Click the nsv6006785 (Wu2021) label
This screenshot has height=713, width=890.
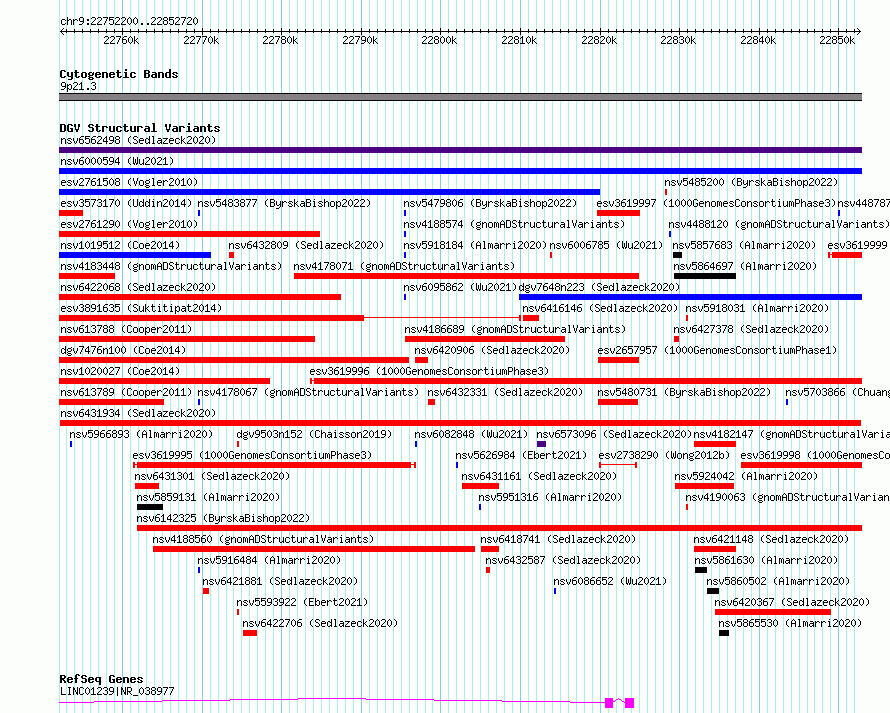[x=606, y=245]
